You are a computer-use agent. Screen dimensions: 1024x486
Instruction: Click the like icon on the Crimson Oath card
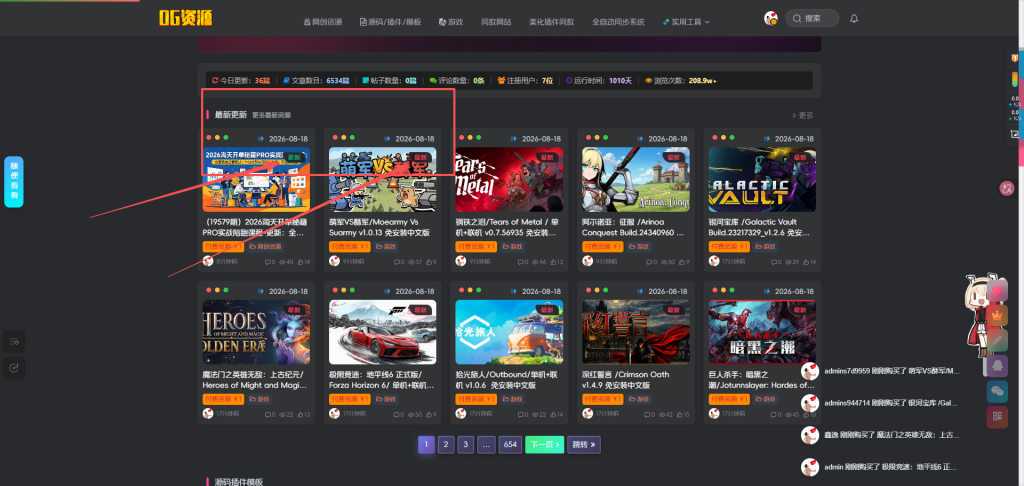(x=679, y=415)
